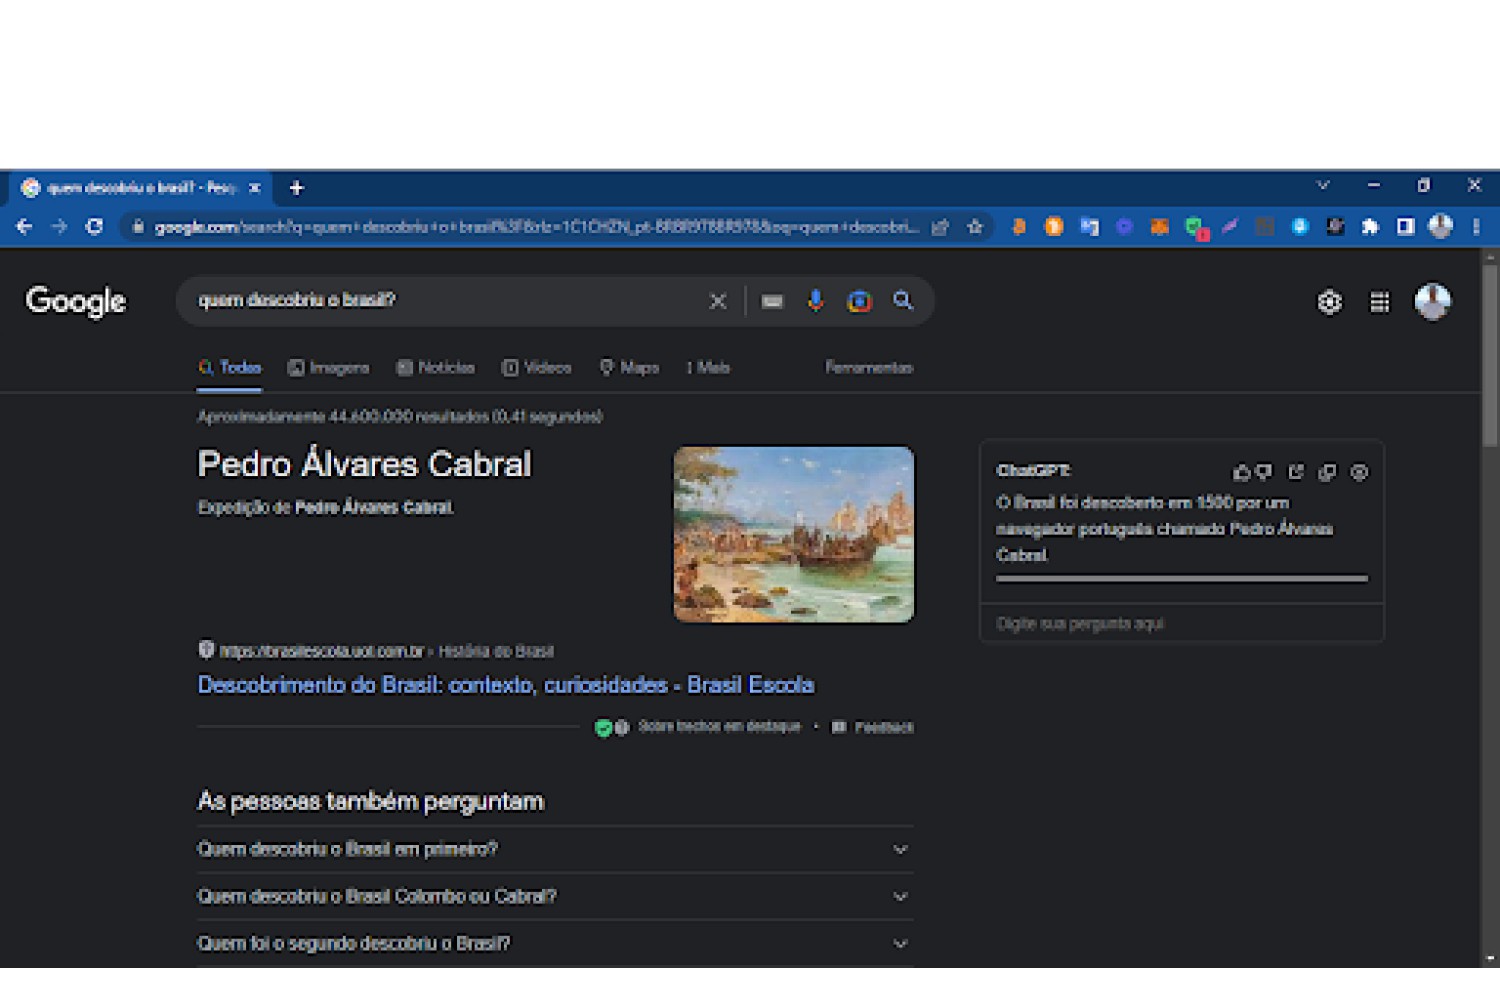This screenshot has height=1000, width=1500.
Task: Share this page from address bar
Action: coord(940,227)
